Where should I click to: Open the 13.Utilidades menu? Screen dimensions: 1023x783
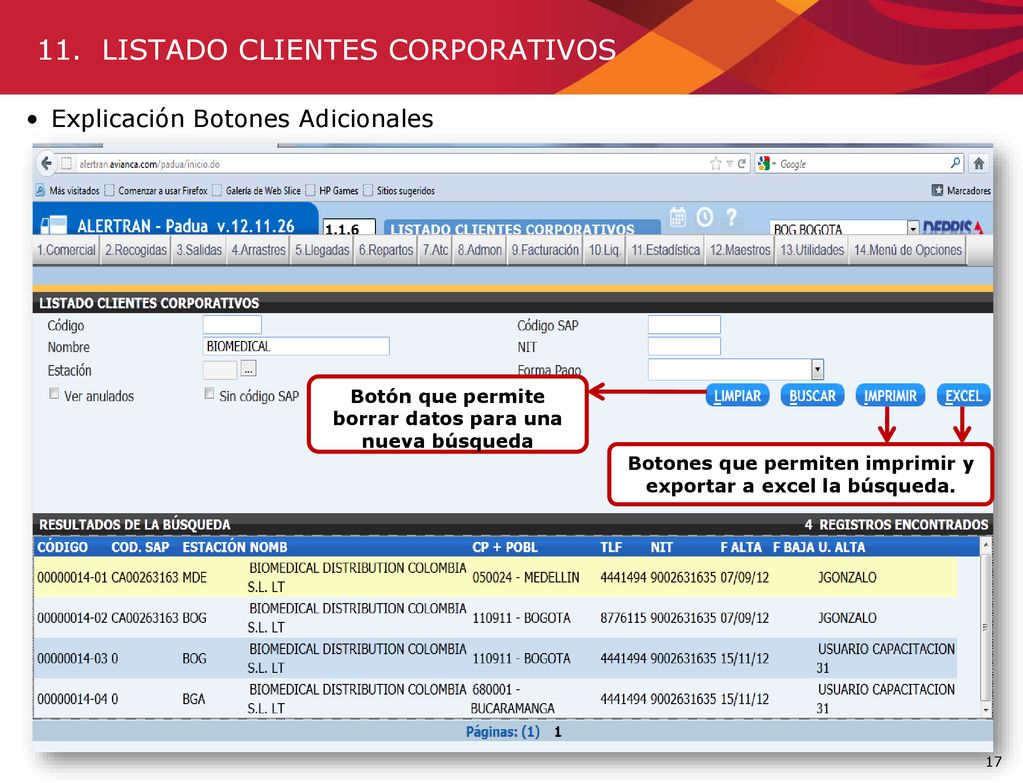[x=812, y=250]
